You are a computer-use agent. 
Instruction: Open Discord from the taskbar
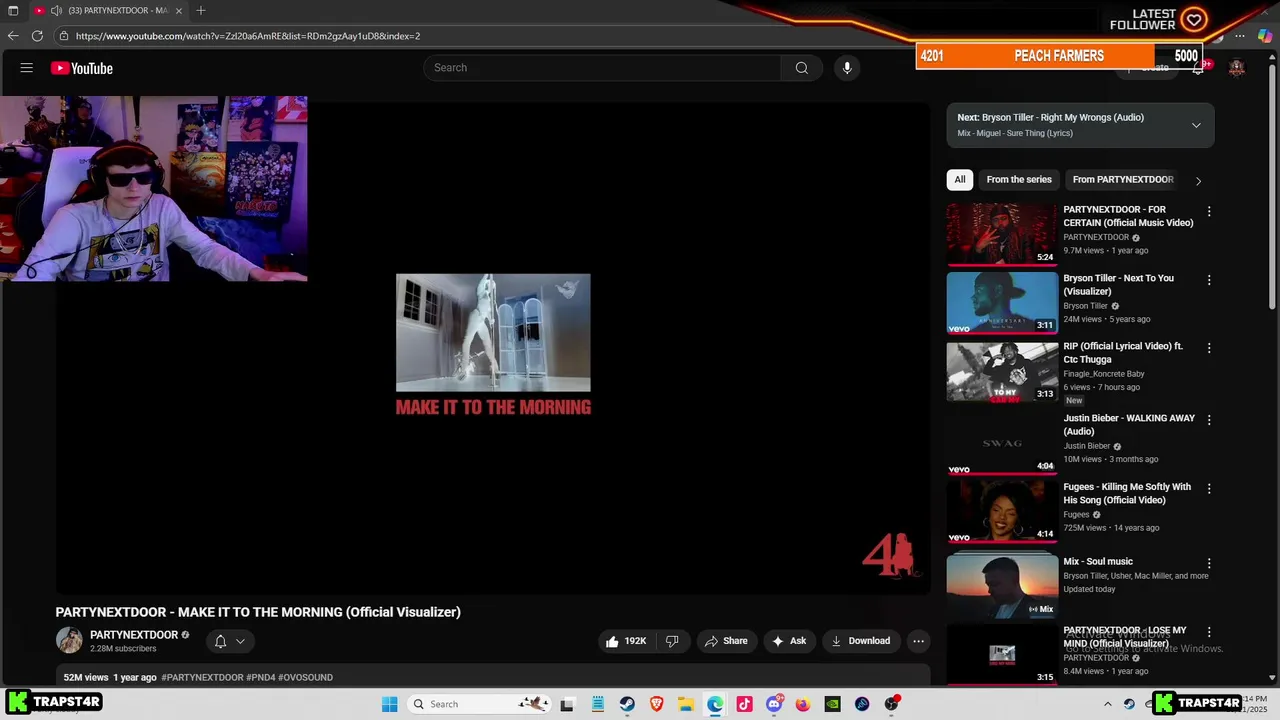pyautogui.click(x=774, y=704)
